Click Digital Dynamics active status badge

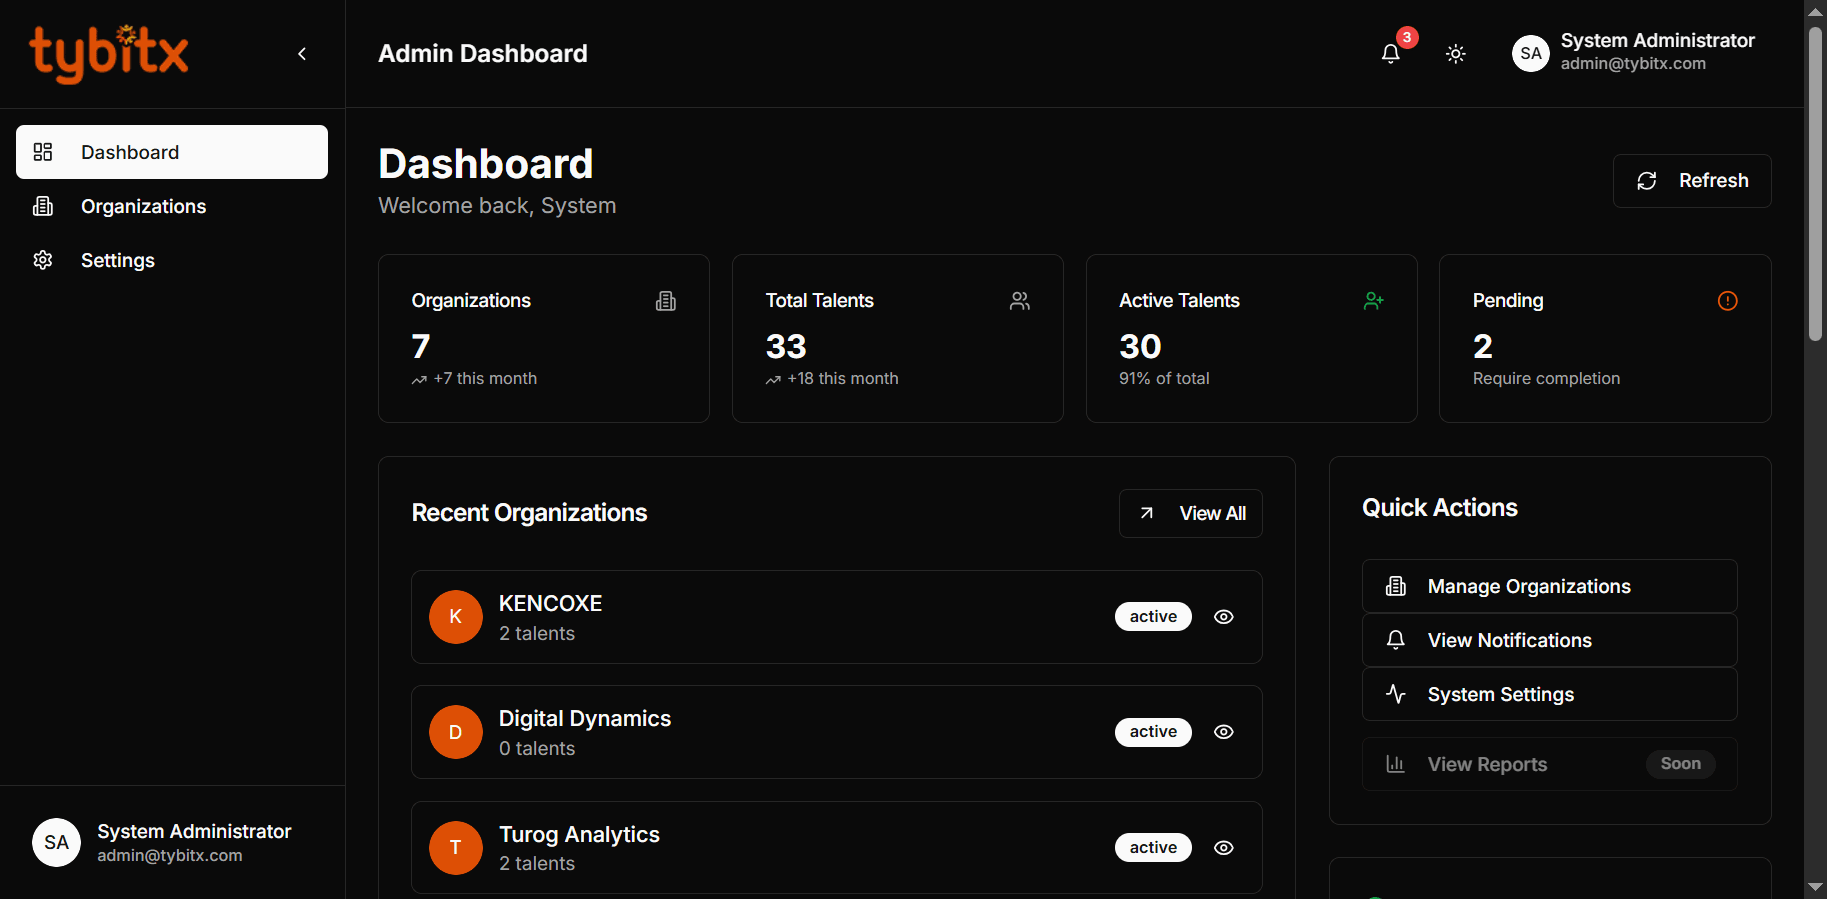coord(1153,732)
